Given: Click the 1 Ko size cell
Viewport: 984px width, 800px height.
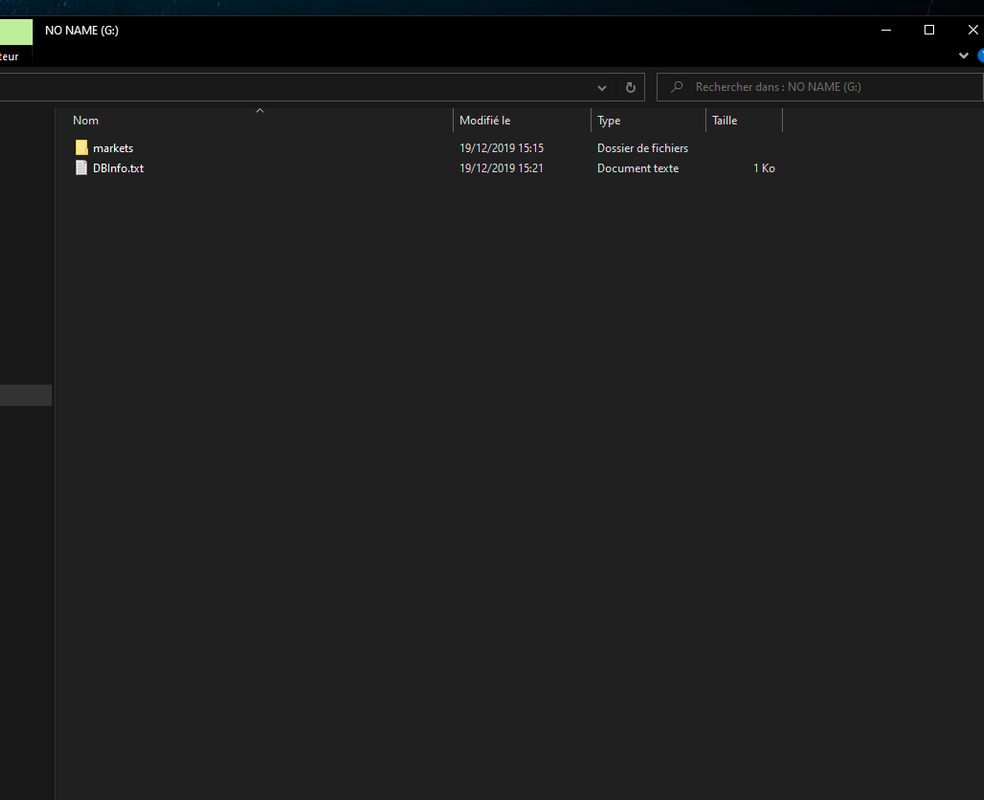Looking at the screenshot, I should (764, 168).
